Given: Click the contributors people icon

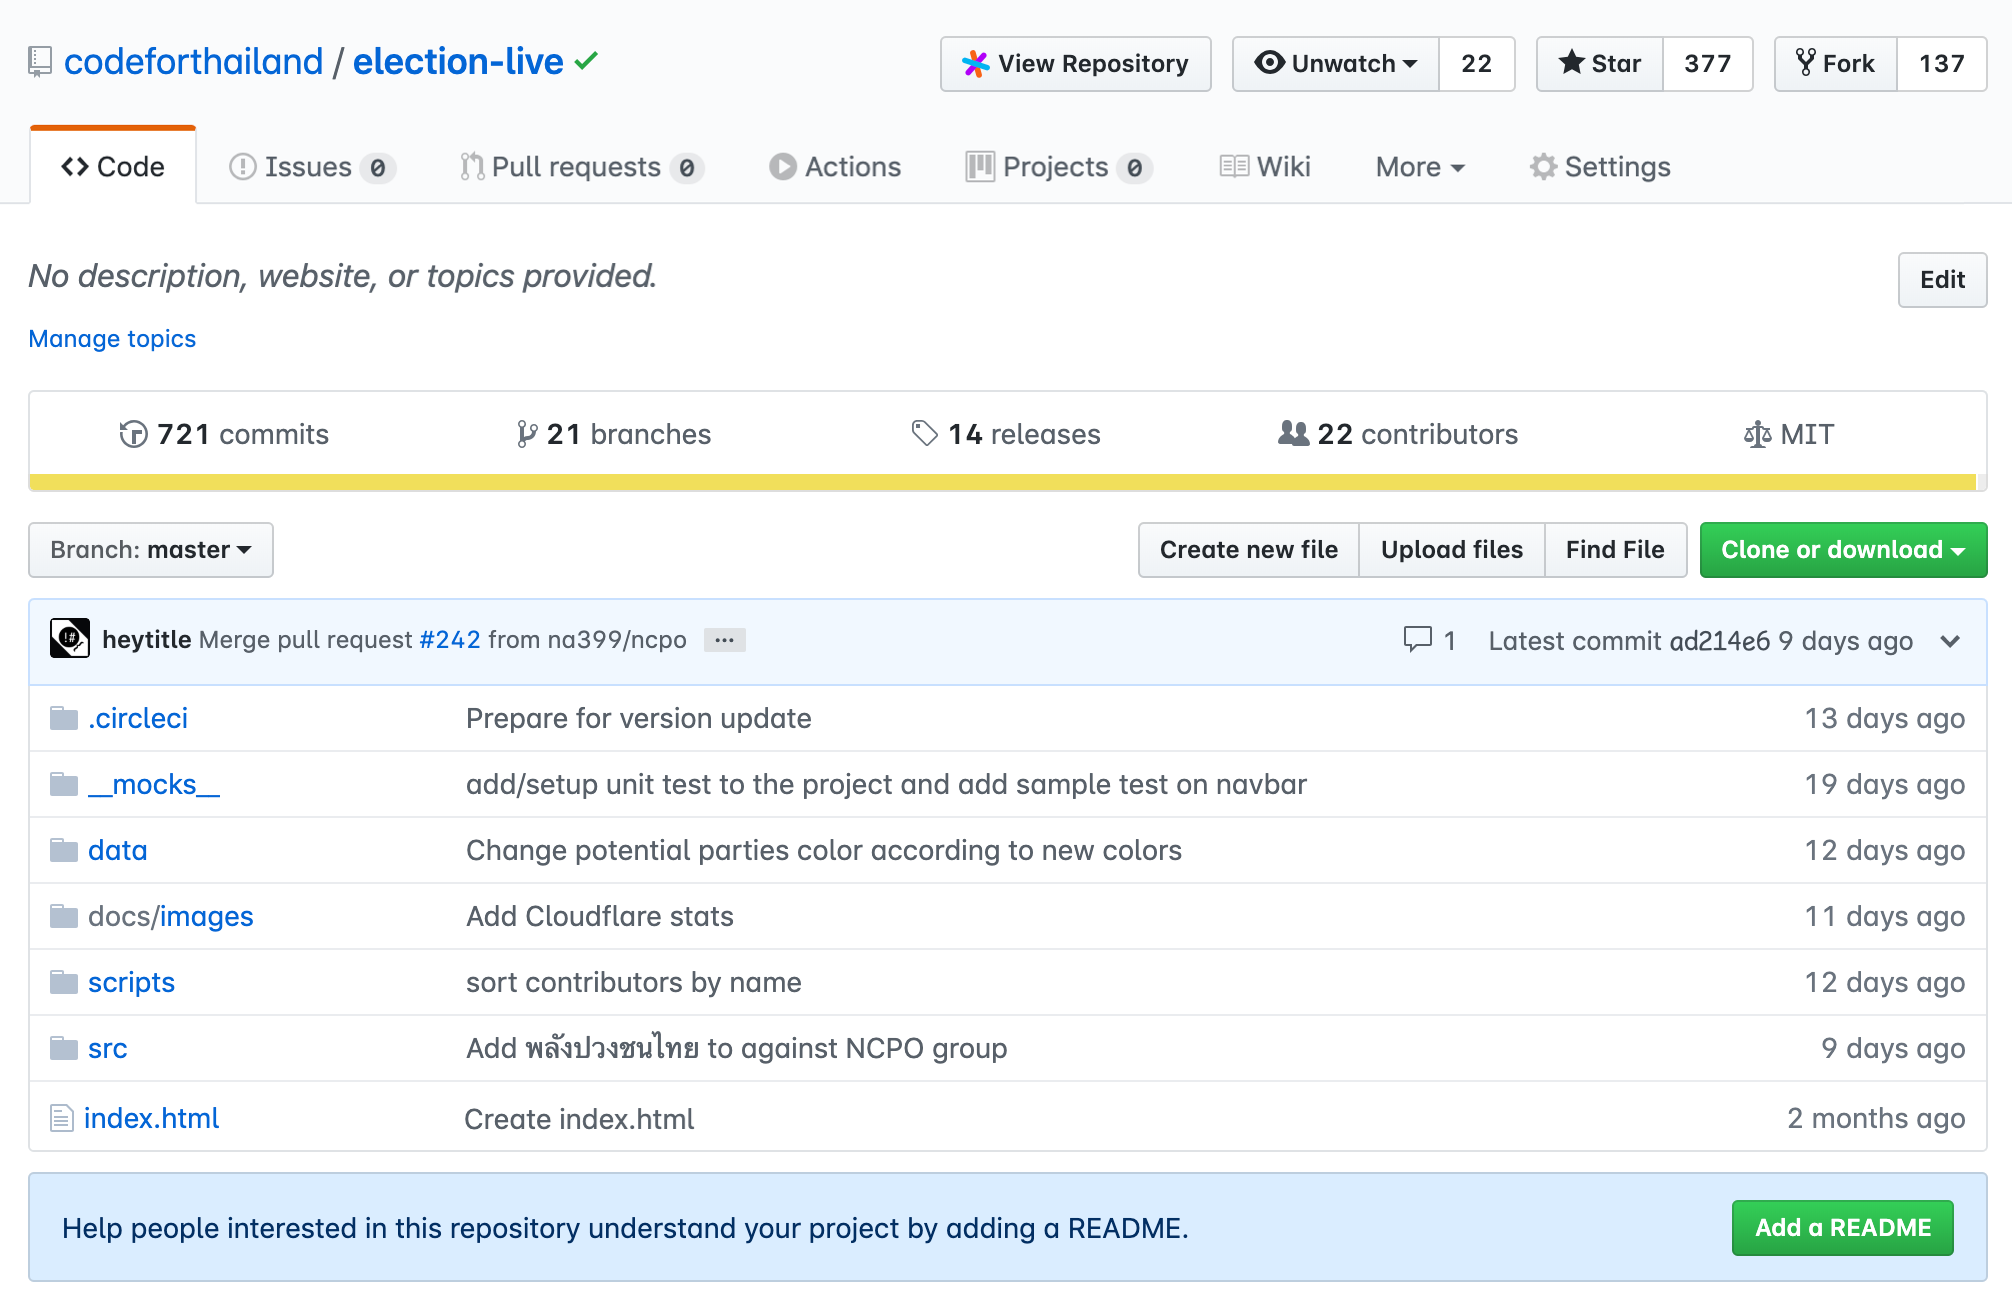Looking at the screenshot, I should (1293, 433).
